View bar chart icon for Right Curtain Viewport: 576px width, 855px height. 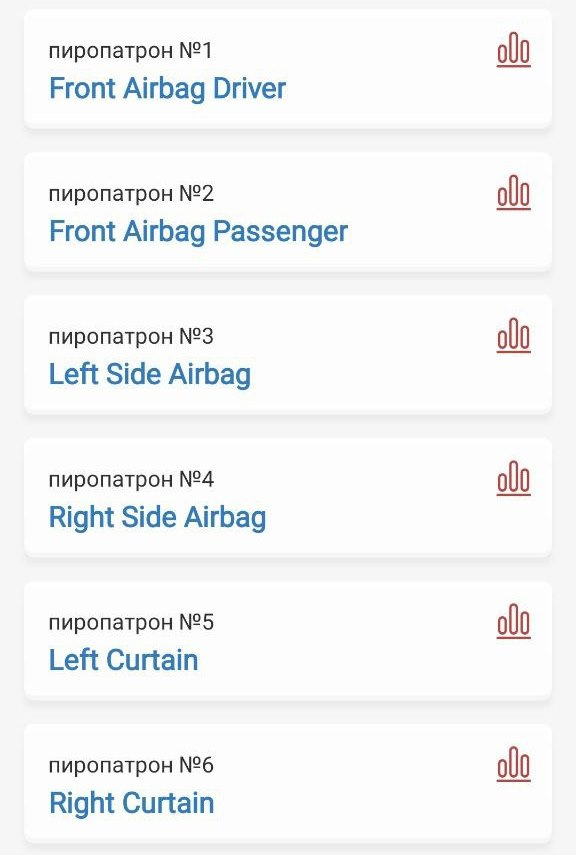(513, 764)
